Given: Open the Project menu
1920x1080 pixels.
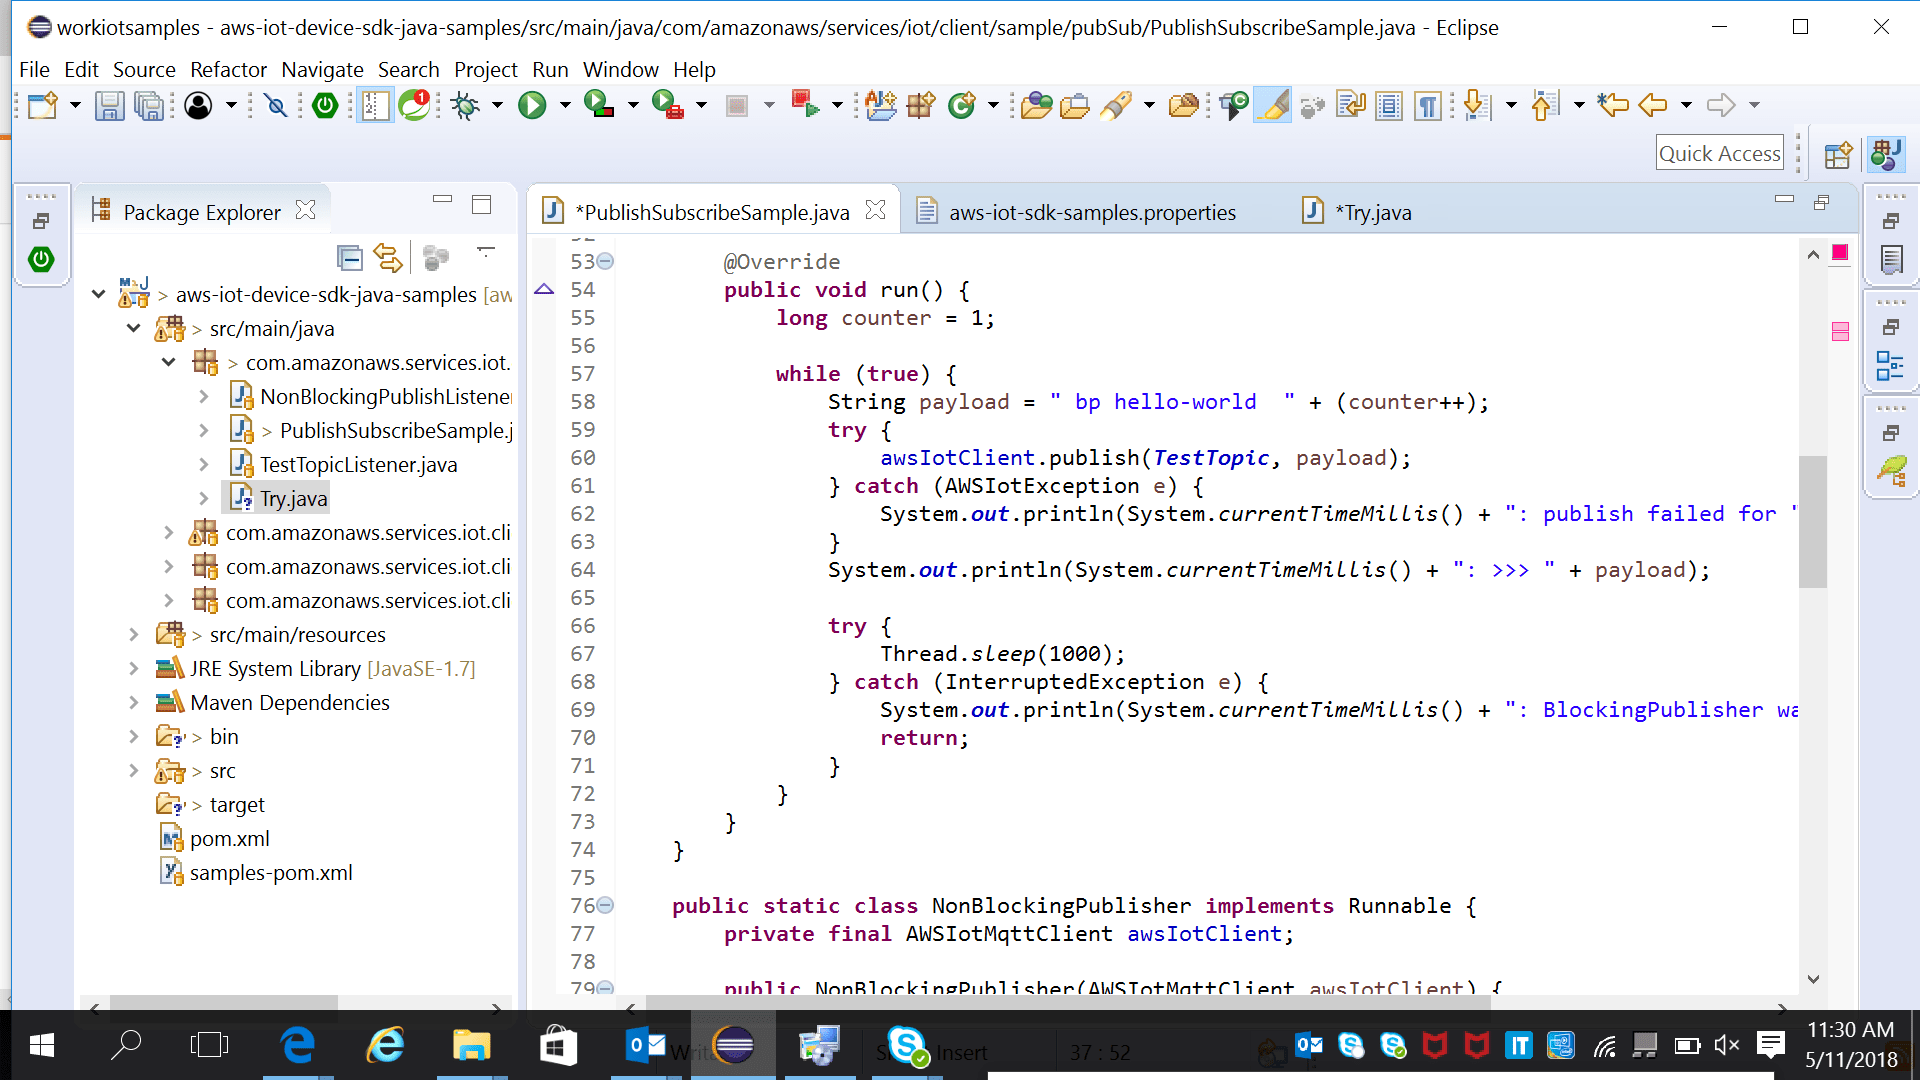Looking at the screenshot, I should 485,69.
